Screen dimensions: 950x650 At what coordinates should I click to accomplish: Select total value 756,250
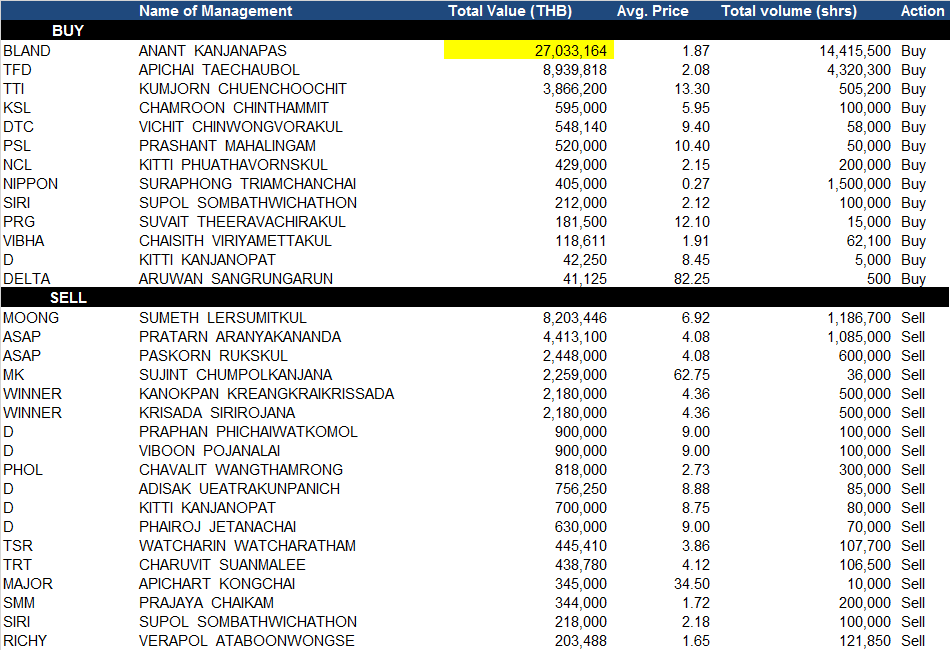point(580,488)
